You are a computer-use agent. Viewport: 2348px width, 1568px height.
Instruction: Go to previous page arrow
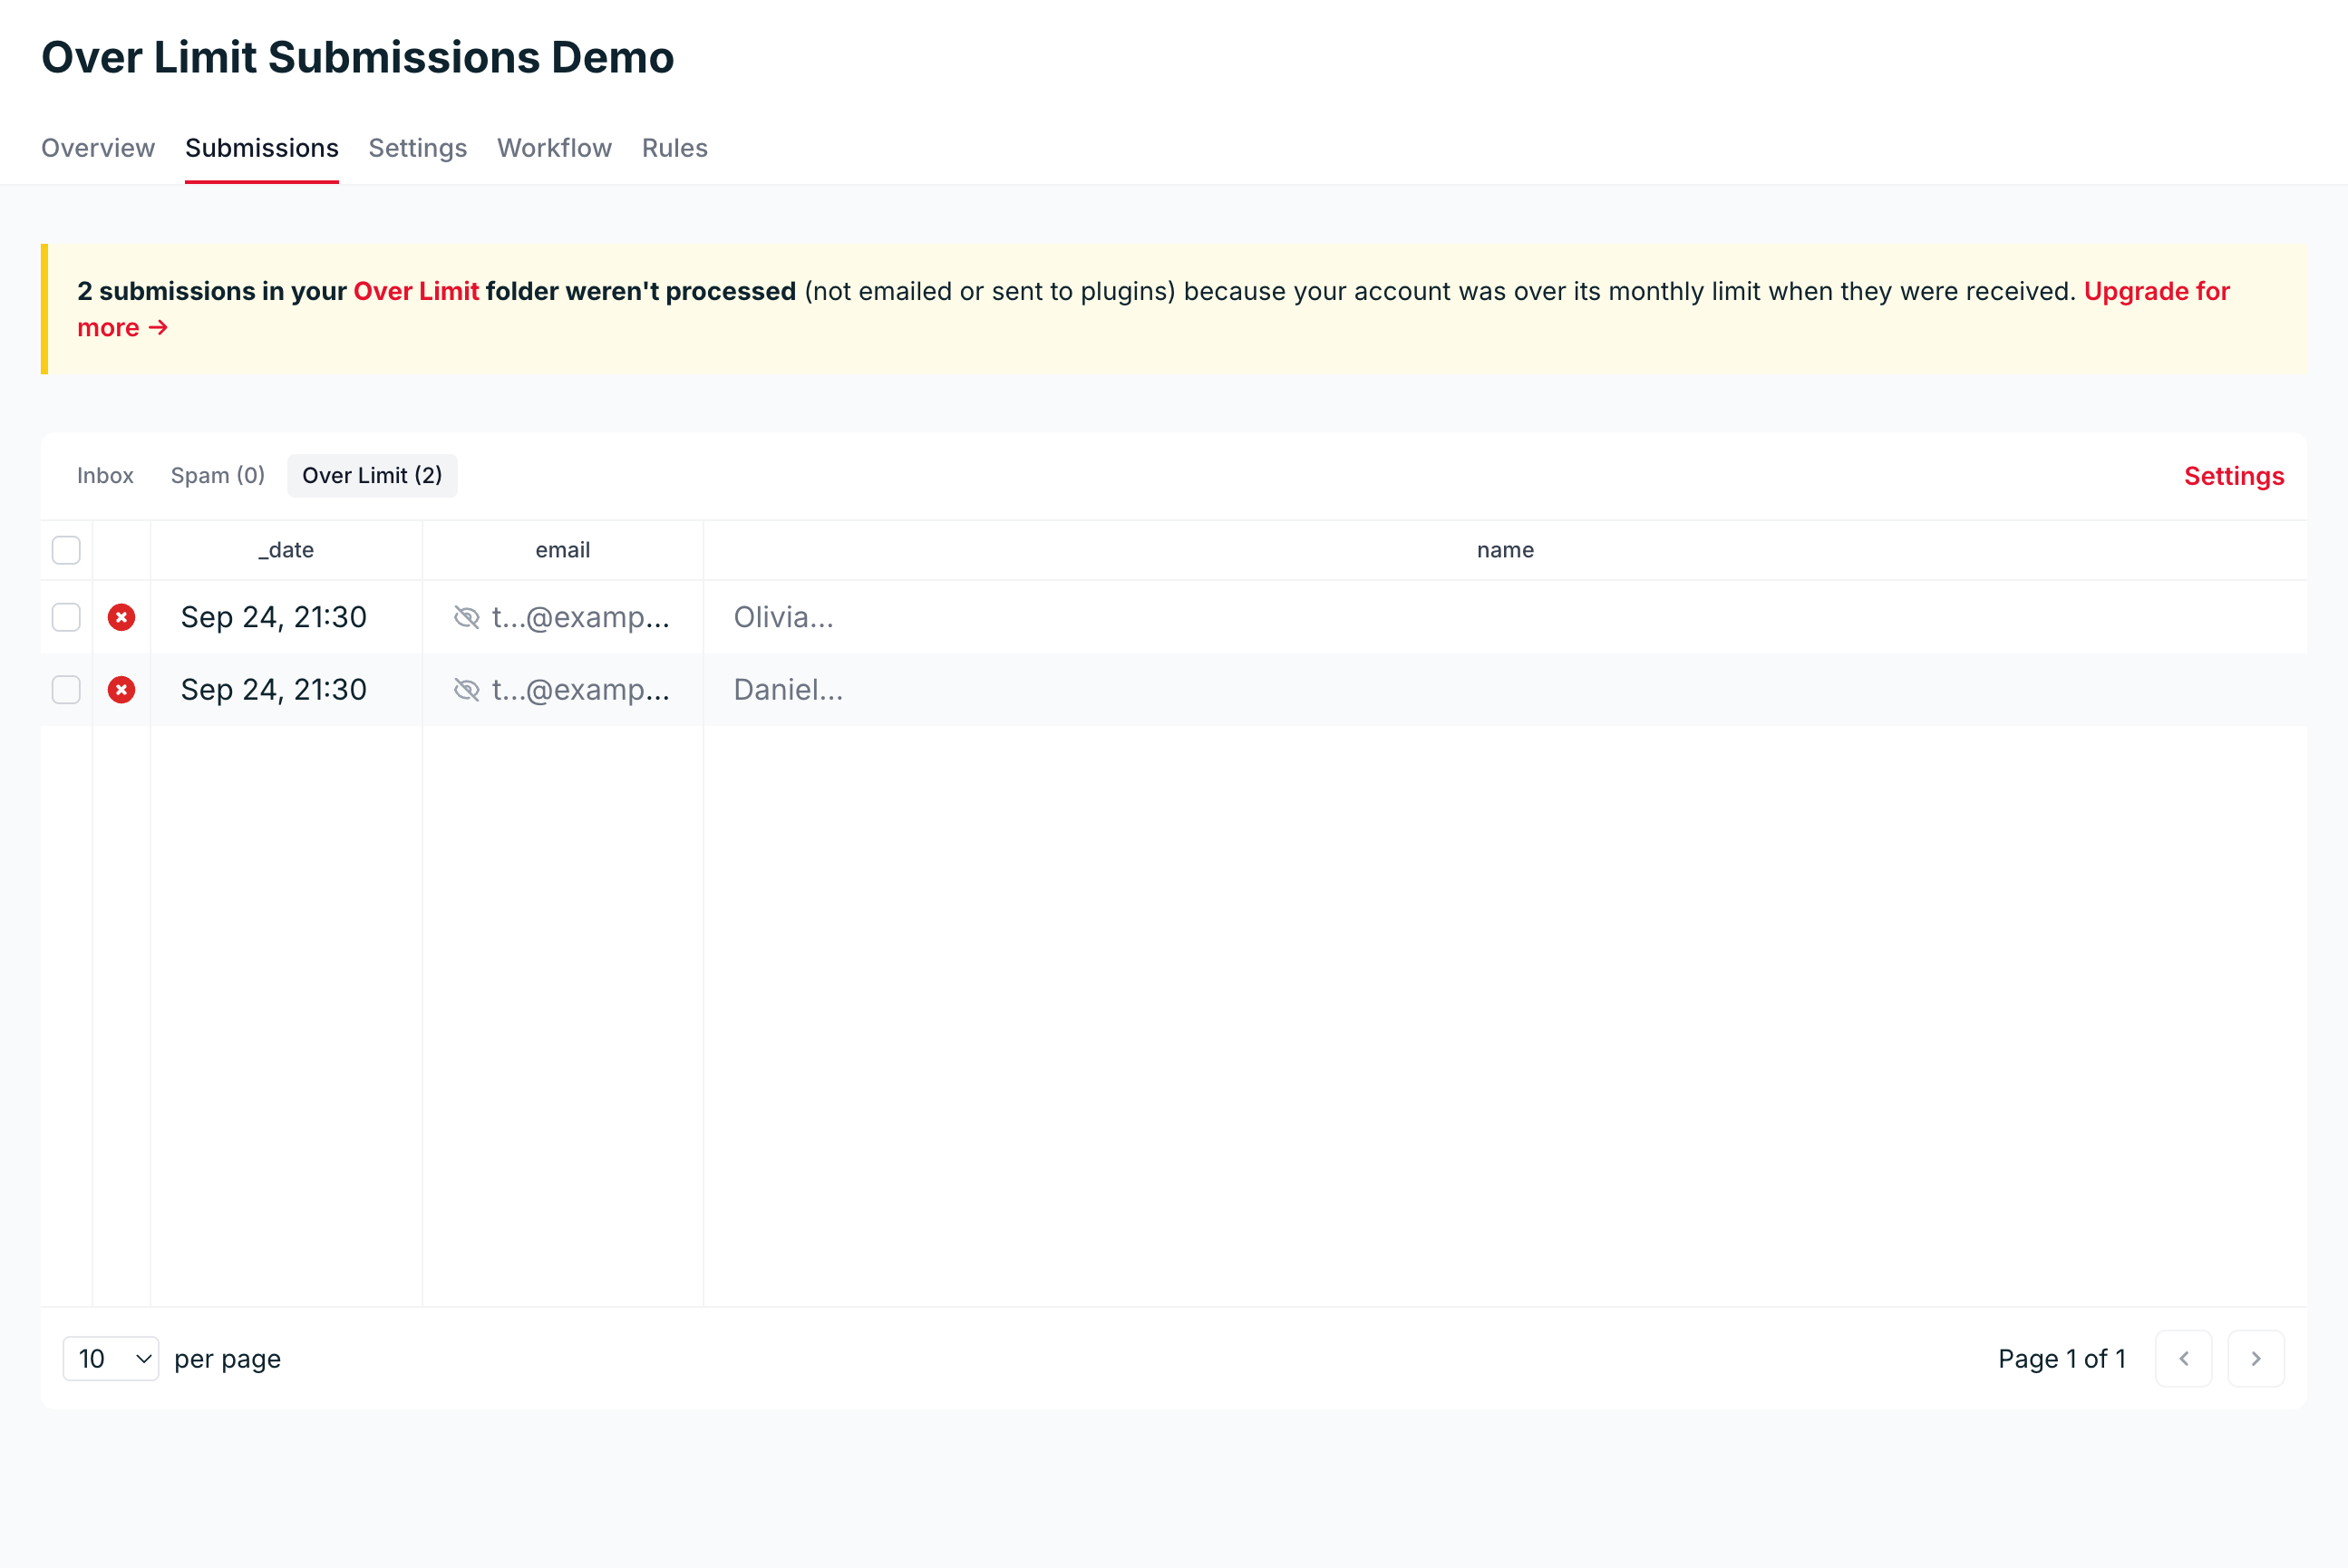point(2184,1358)
